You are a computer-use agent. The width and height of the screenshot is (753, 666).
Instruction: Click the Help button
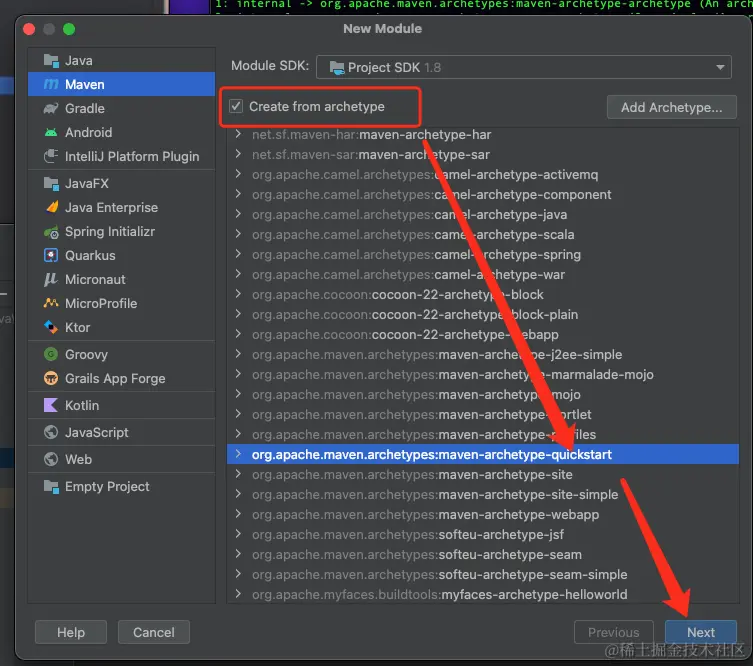click(71, 632)
